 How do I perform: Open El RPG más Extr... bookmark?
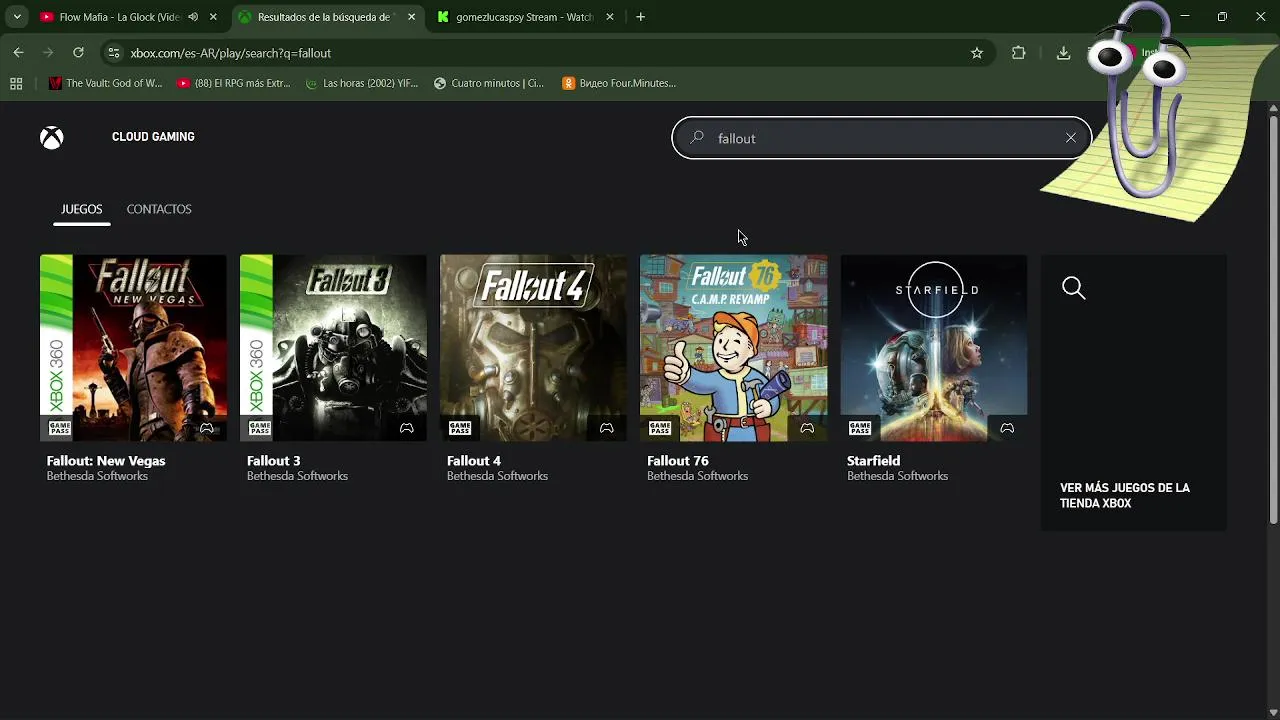[233, 84]
